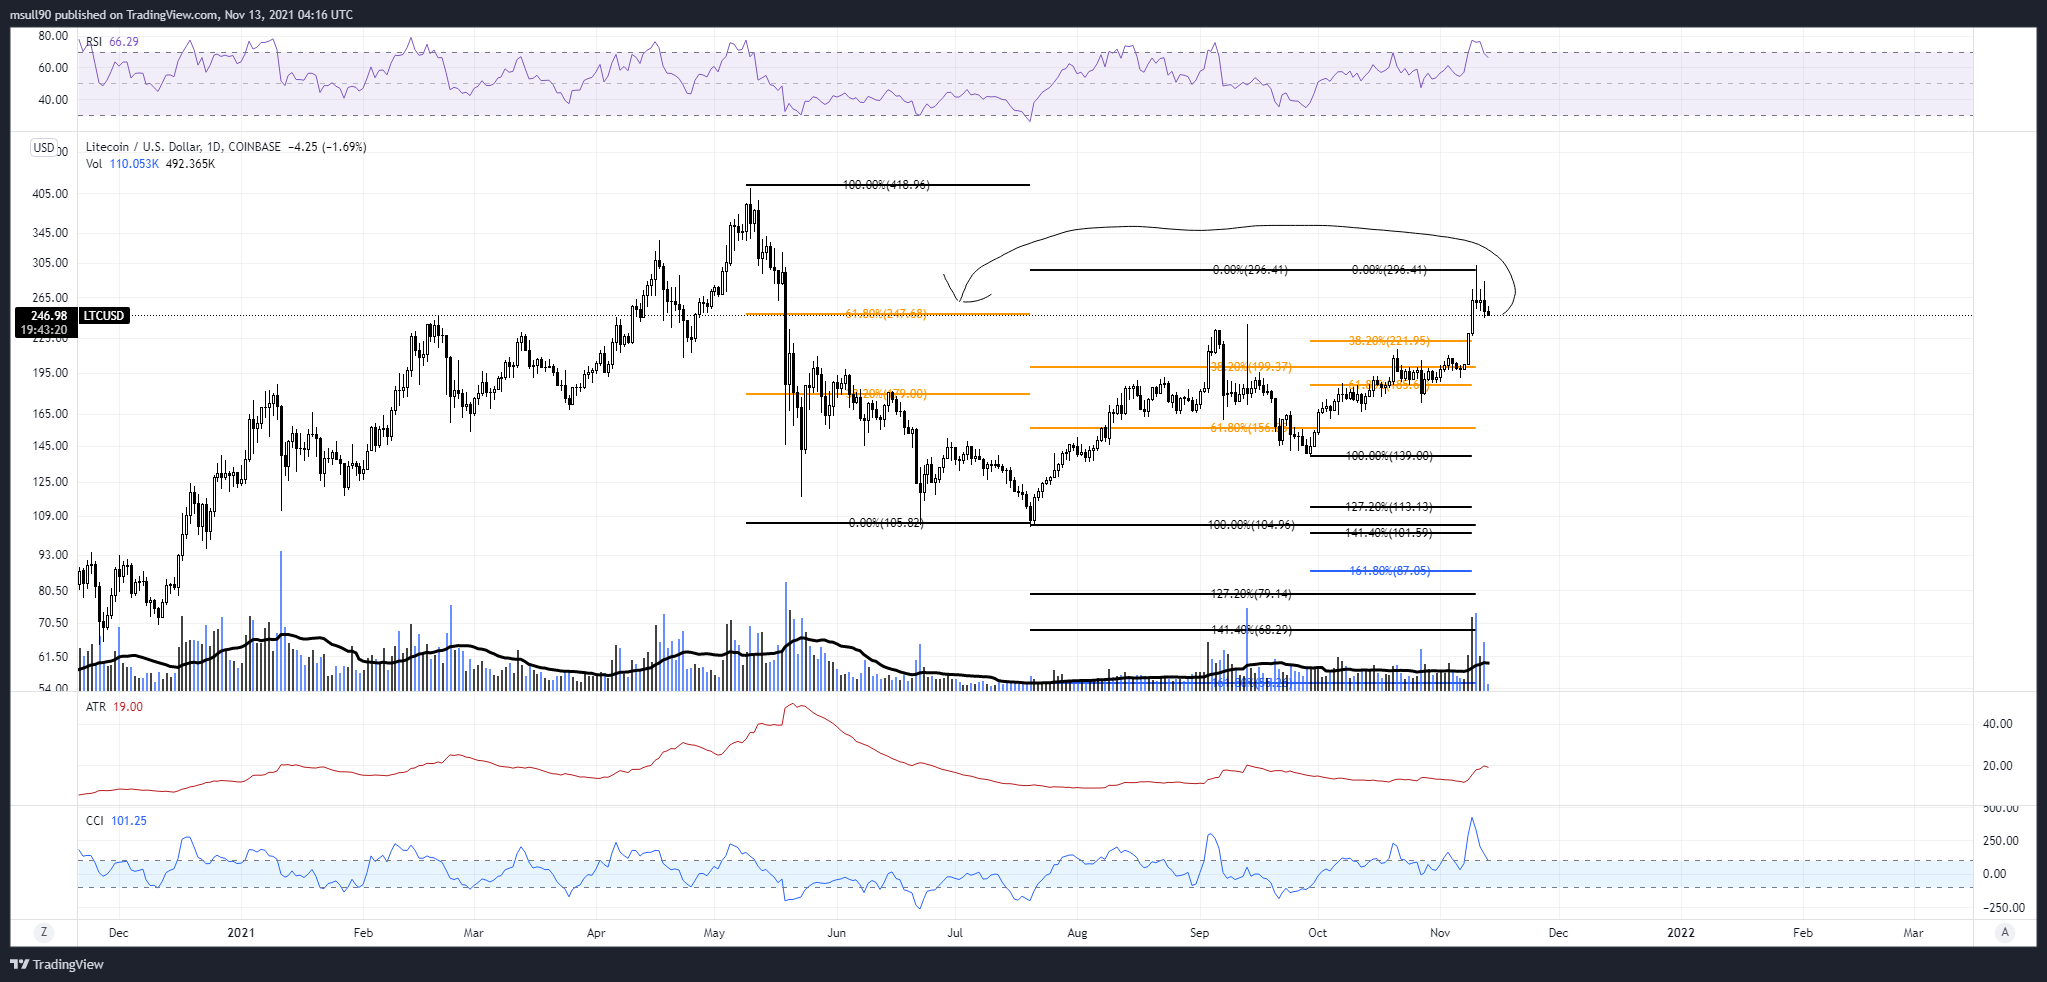Select the blue 161.80%(87.05) extension label
The width and height of the screenshot is (2047, 982).
coord(1390,571)
